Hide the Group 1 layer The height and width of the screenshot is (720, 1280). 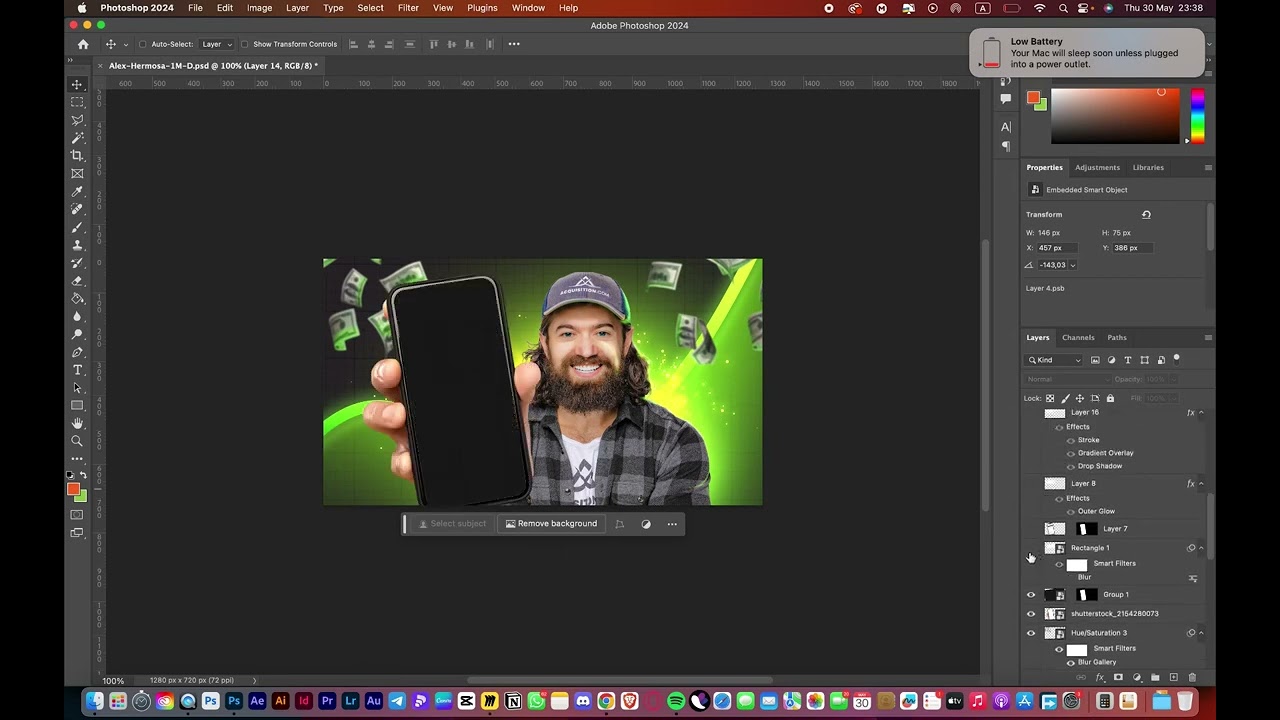pos(1031,595)
